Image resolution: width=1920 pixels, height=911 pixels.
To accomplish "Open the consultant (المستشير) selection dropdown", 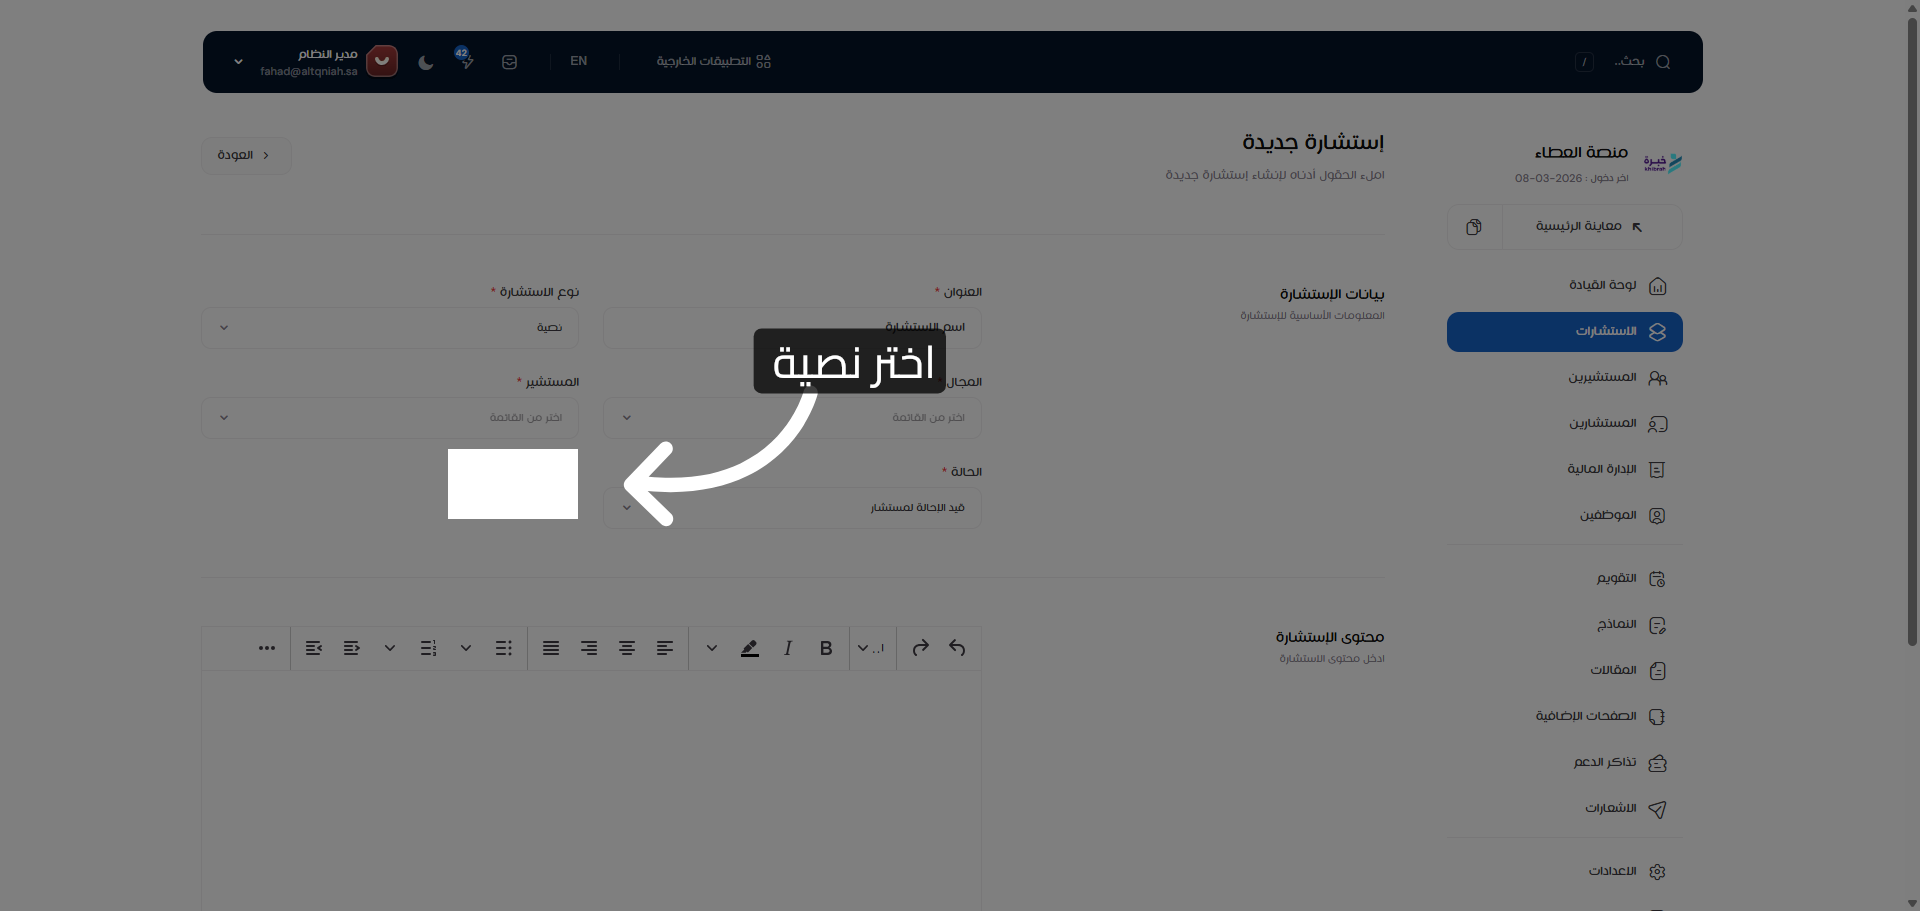I will 388,418.
